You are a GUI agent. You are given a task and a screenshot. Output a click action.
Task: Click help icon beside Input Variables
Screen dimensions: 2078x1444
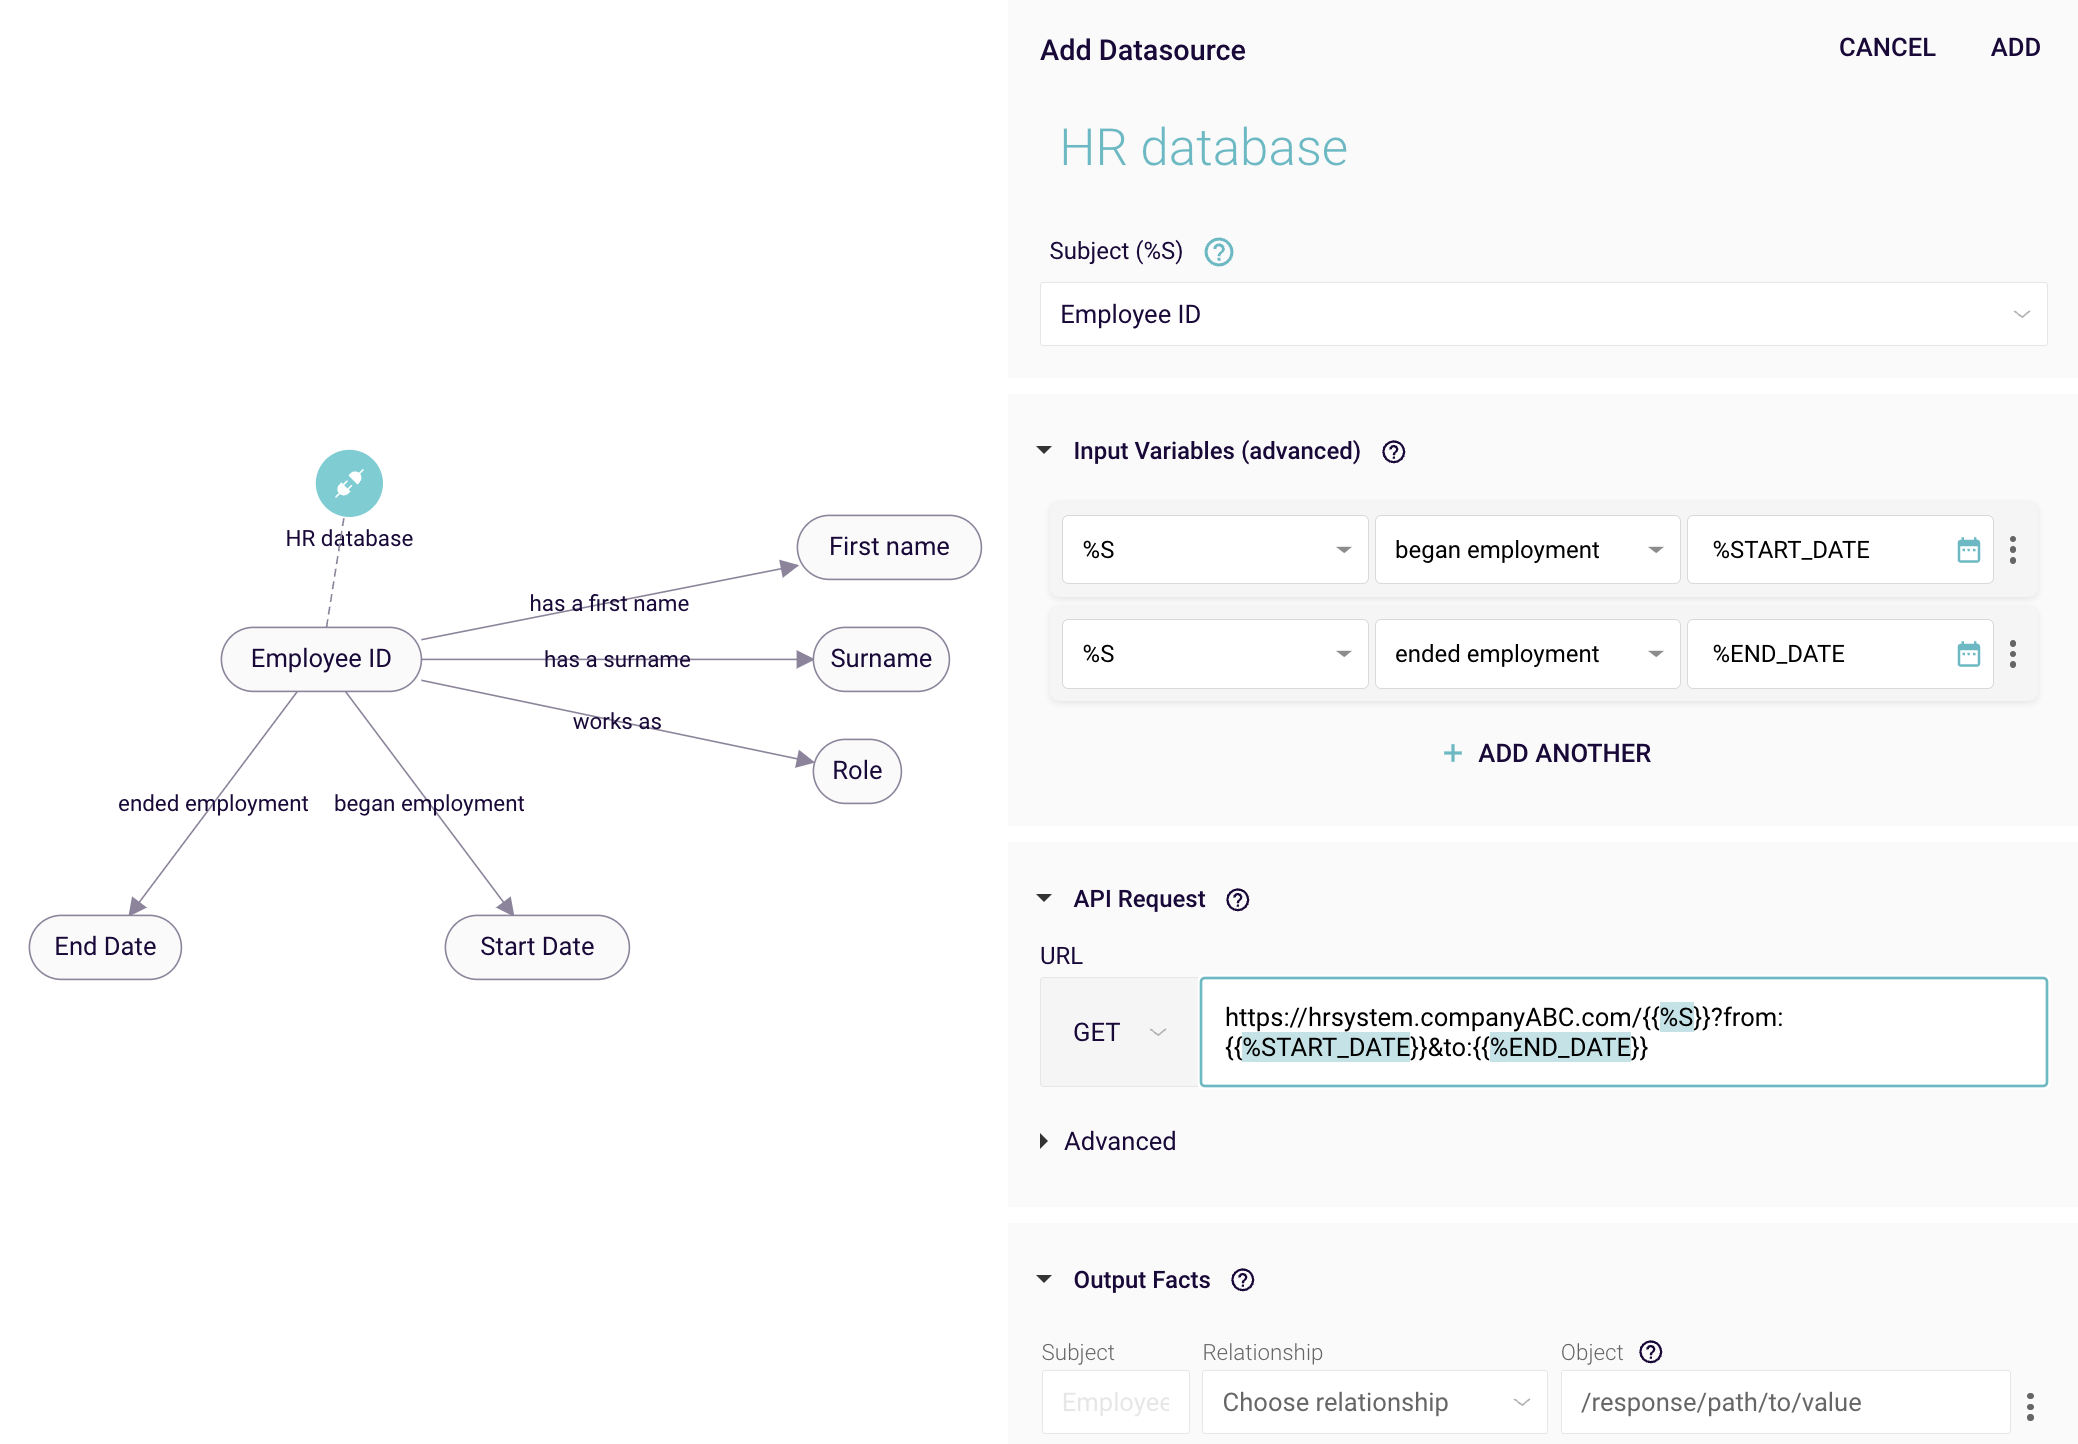[x=1393, y=452]
